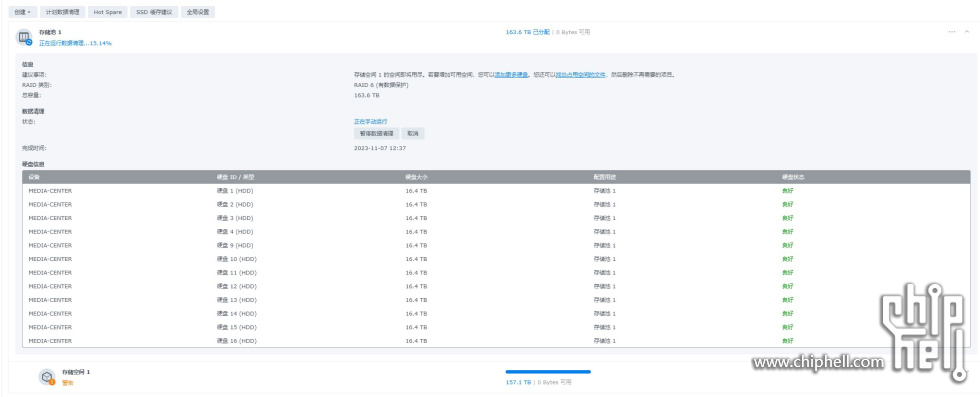This screenshot has height=397, width=980.
Task: Click the 2023-11-07 12:37 completion time
Action: pyautogui.click(x=380, y=148)
